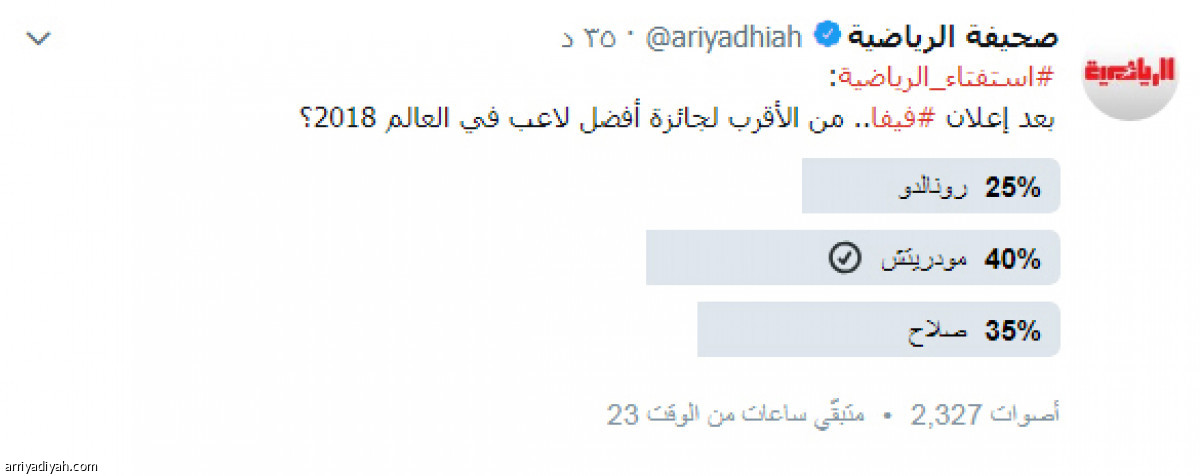This screenshot has width=1200, height=476.
Task: Click the arriyadiyah.com watermark
Action: point(50,466)
